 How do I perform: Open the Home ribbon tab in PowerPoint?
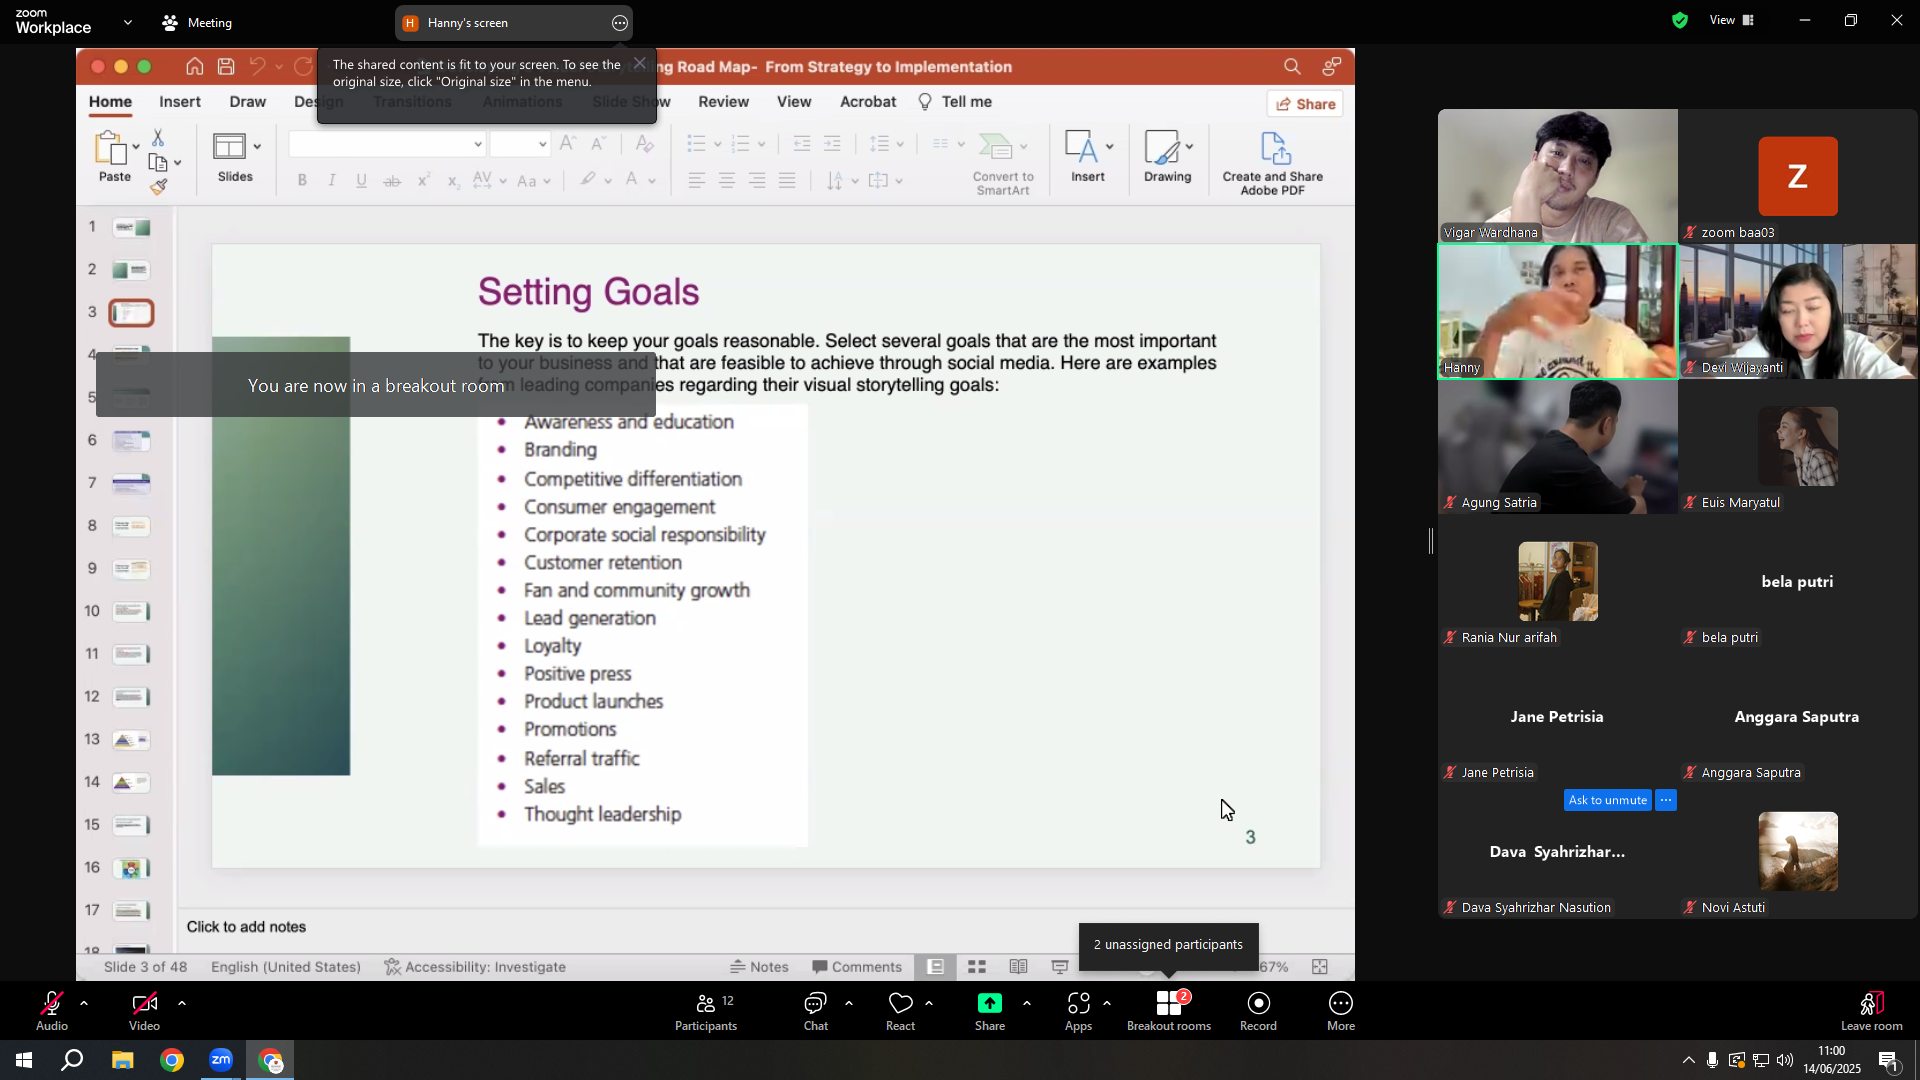(110, 102)
